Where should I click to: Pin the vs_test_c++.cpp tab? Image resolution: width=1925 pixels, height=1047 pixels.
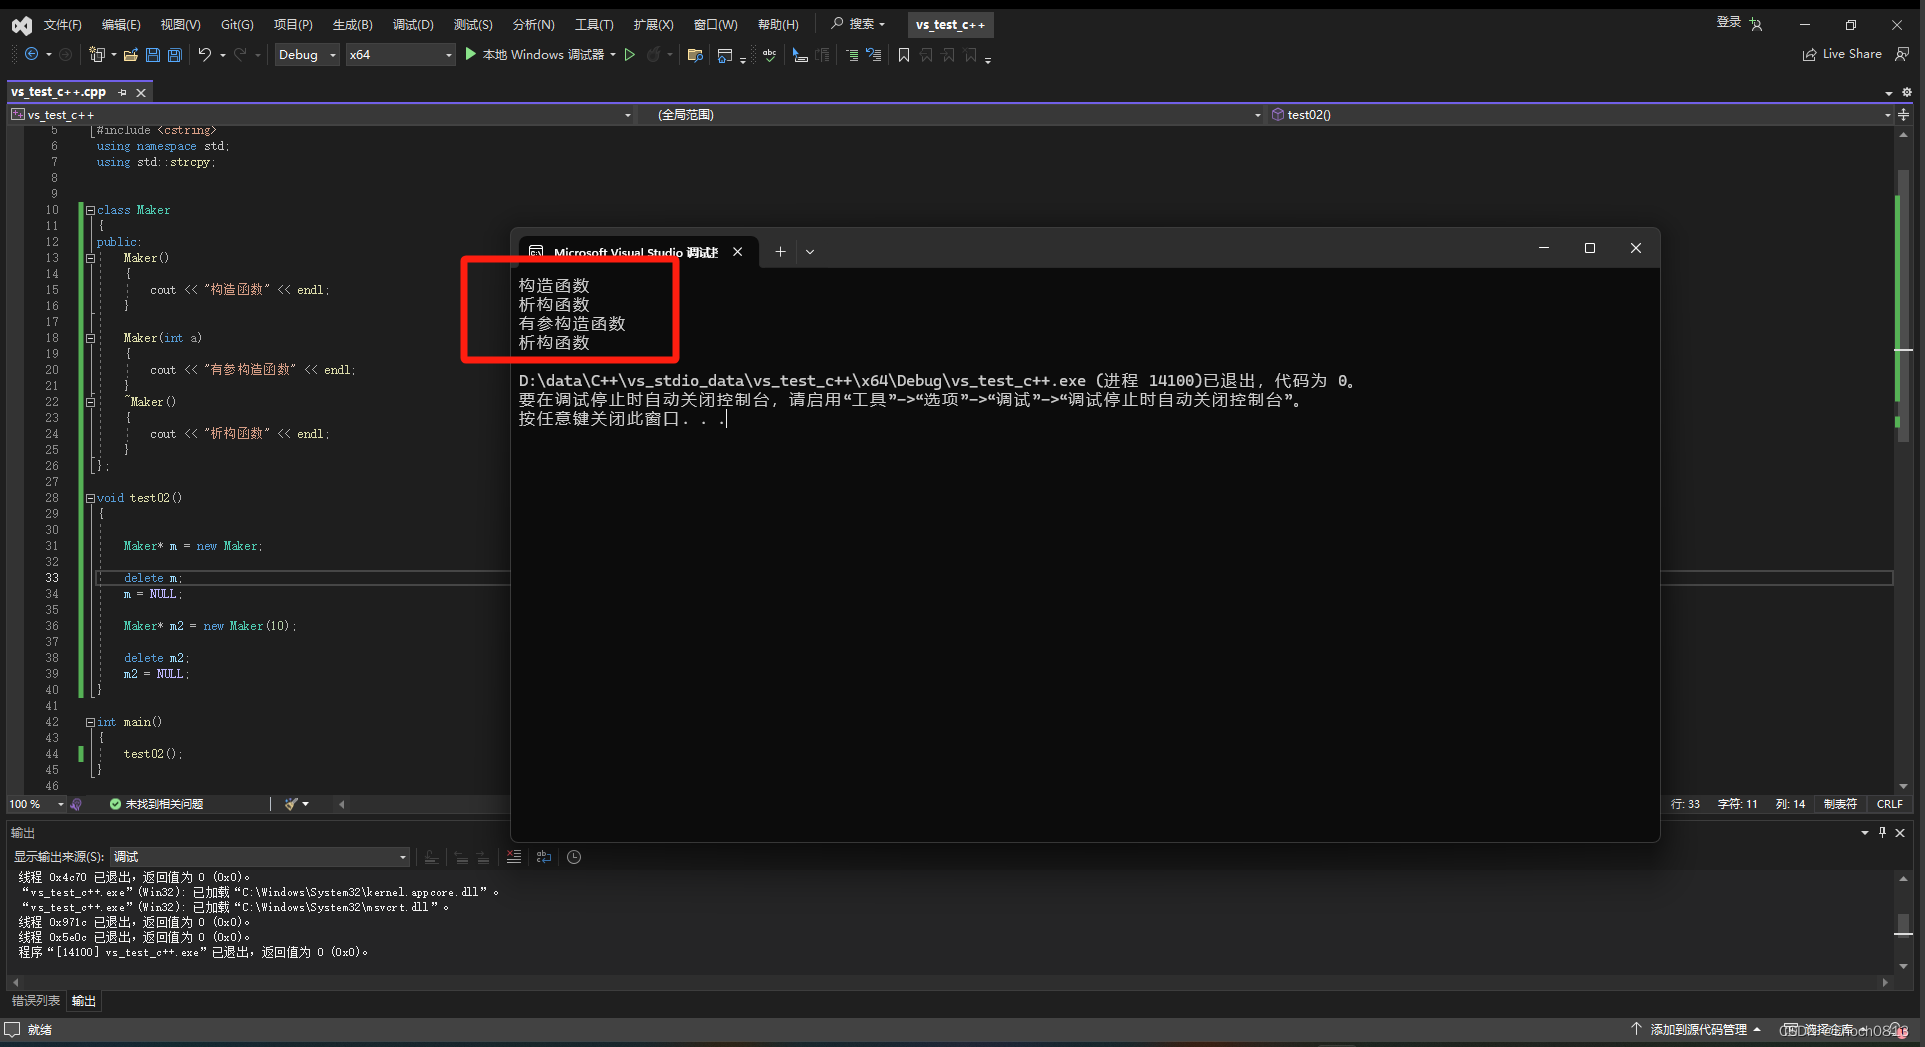point(122,92)
